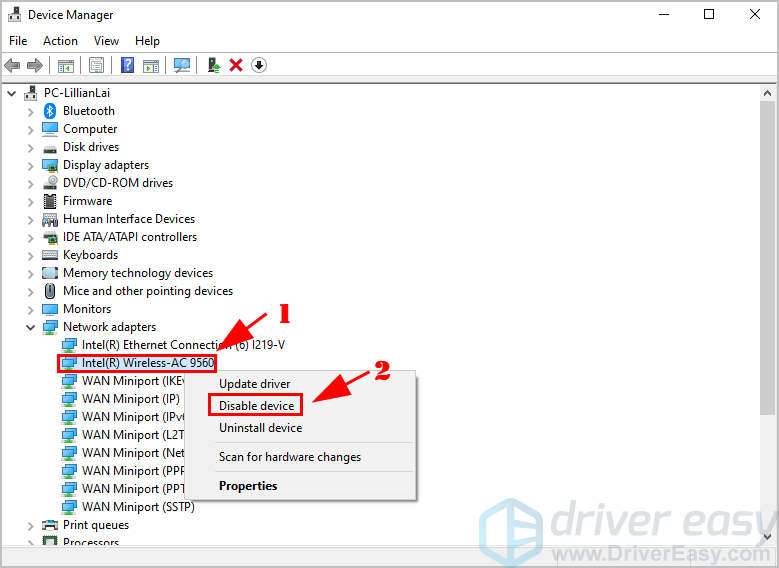Viewport: 779px width, 568px height.
Task: Click the Computer category monitor icon
Action: (x=50, y=129)
